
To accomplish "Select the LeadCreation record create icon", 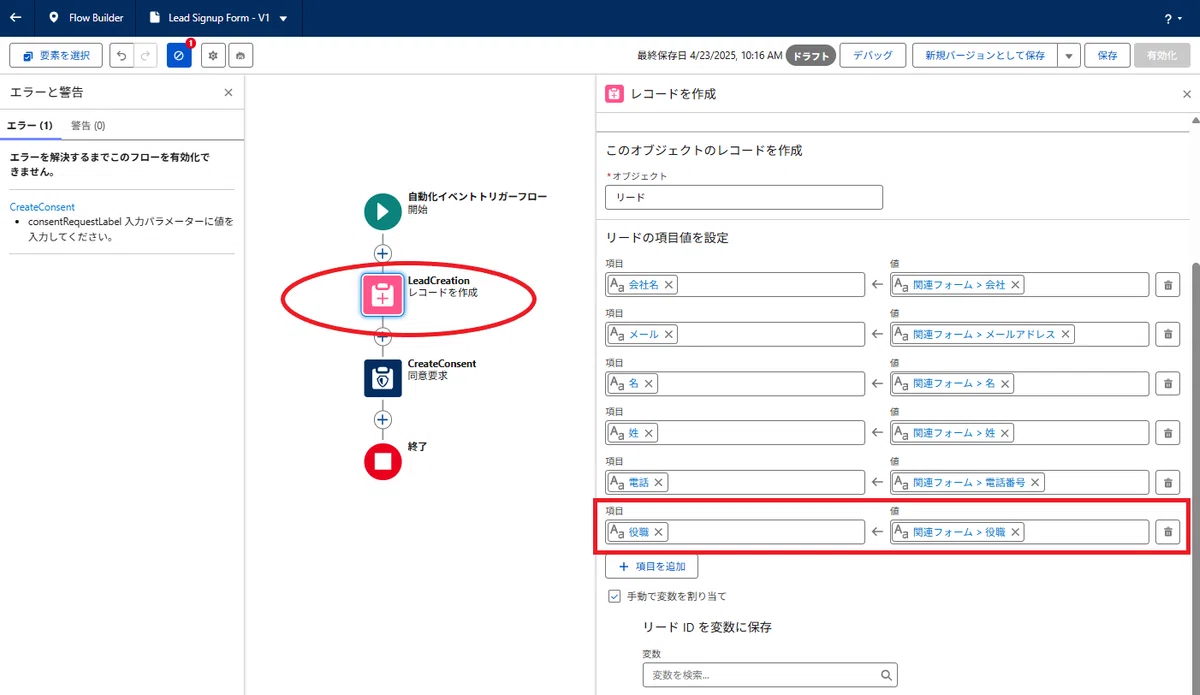I will click(x=382, y=295).
